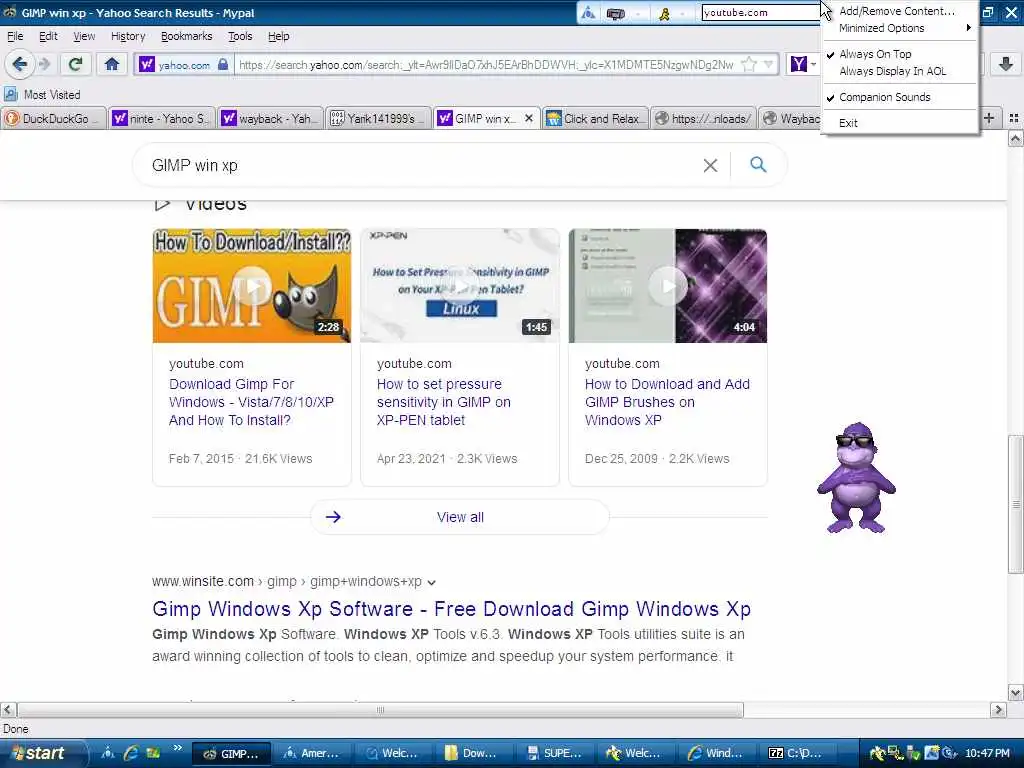Screen dimensions: 1024x768
Task: Open search engine selector dropdown
Action: (814, 64)
